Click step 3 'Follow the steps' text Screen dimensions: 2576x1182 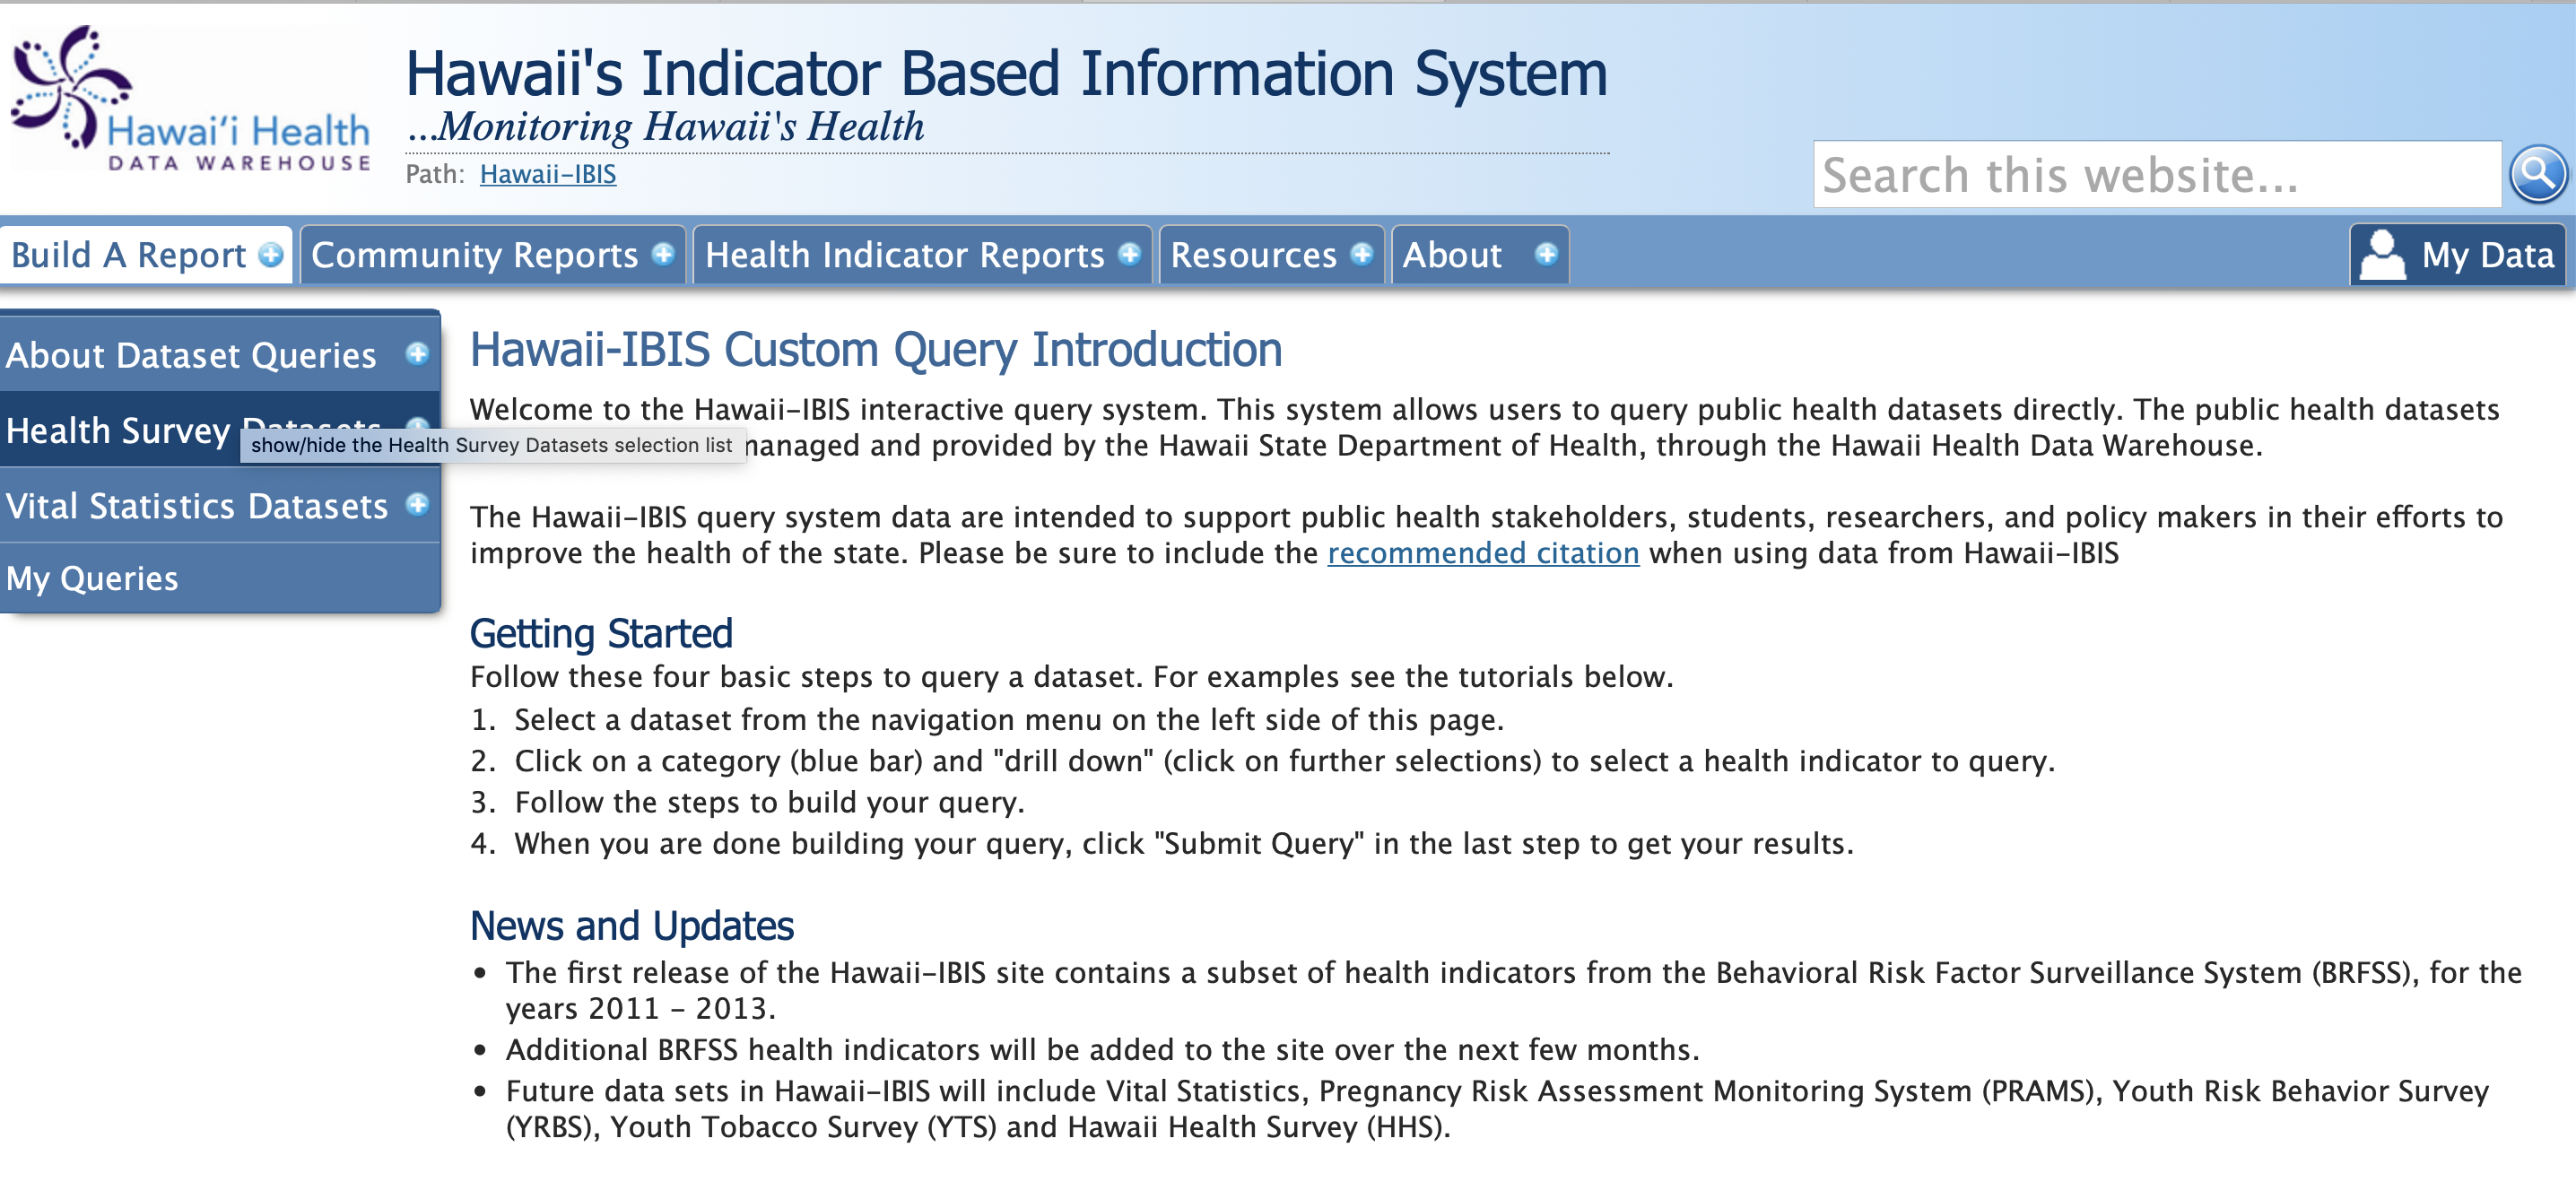769,802
